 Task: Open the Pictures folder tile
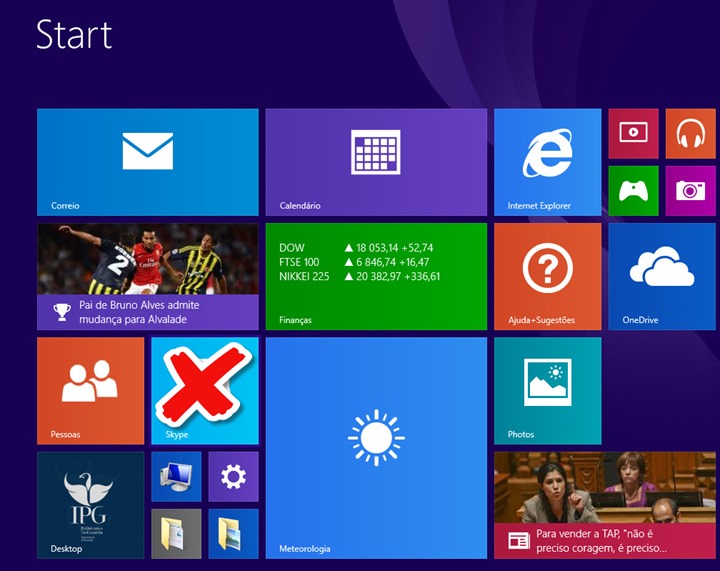[x=233, y=533]
